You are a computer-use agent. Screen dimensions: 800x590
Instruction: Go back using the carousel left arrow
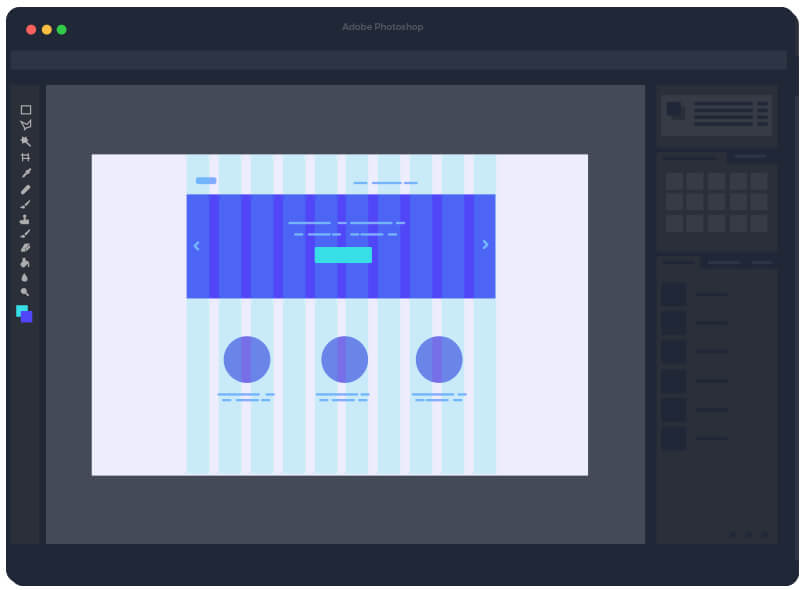[196, 245]
